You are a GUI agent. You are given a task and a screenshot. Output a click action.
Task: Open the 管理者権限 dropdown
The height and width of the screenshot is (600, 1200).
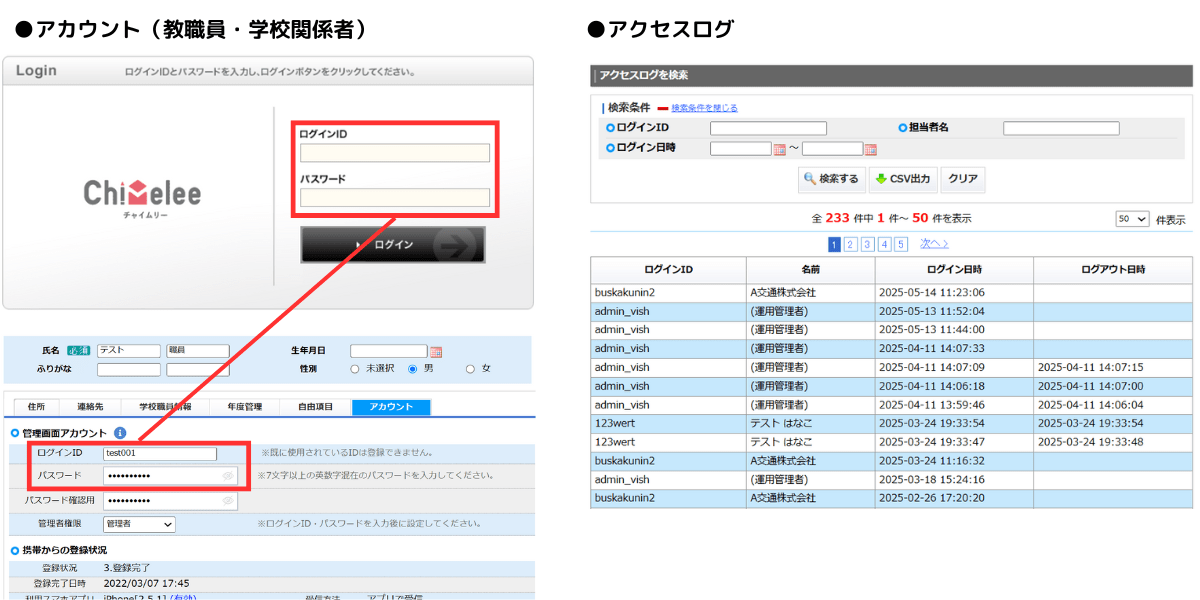point(138,524)
